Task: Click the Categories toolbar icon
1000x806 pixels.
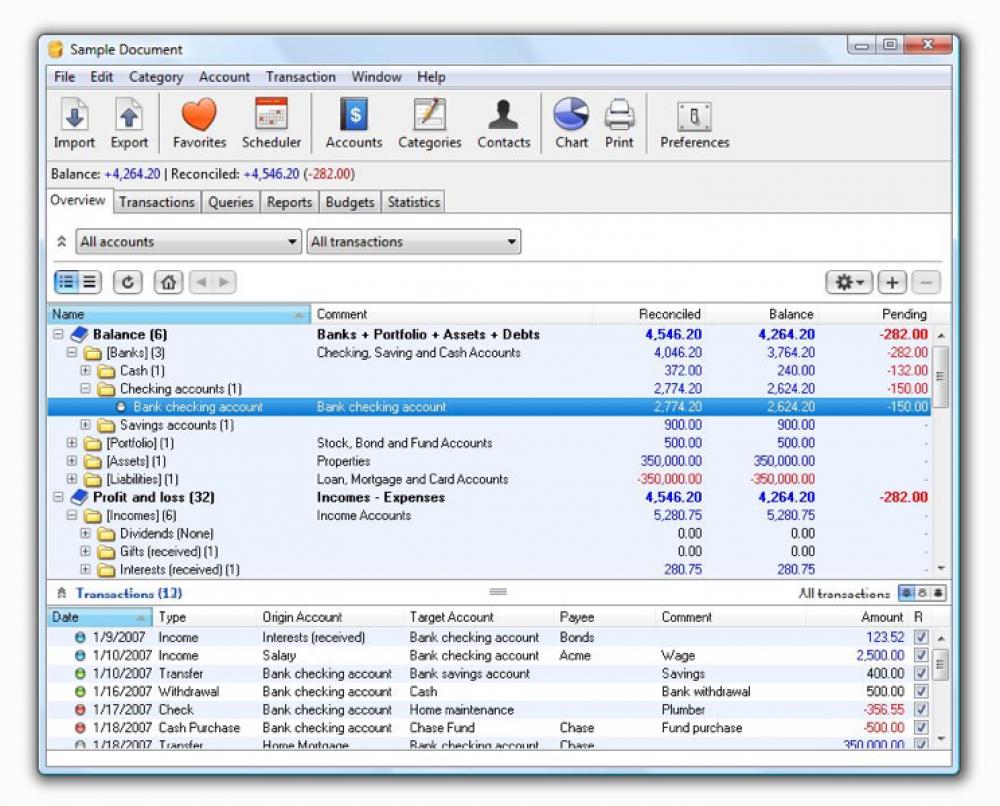Action: pyautogui.click(x=429, y=120)
